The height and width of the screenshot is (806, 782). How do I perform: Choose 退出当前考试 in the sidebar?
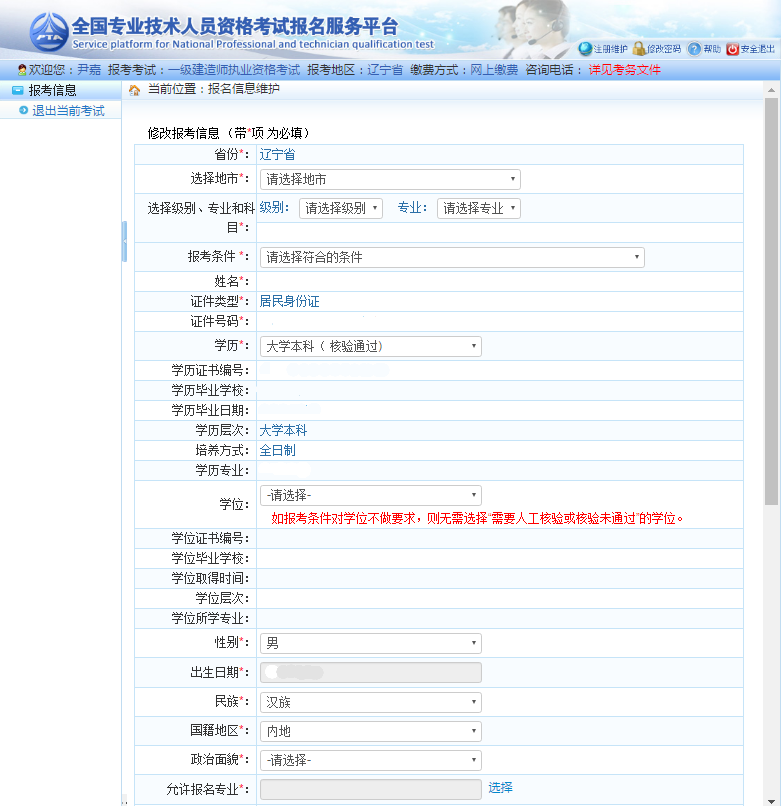click(x=68, y=111)
